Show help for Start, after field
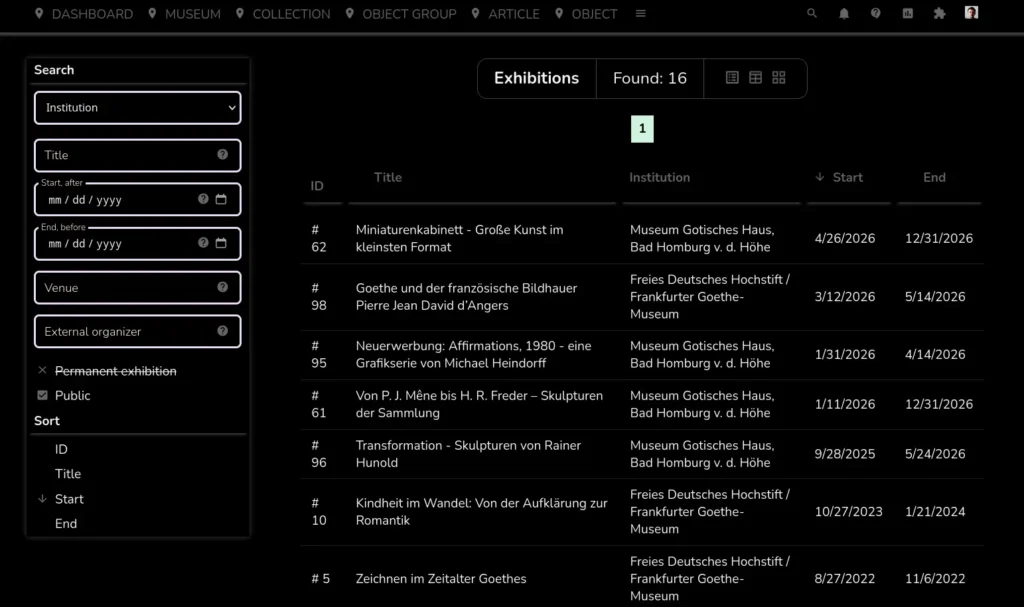Viewport: 1024px width, 607px height. (203, 199)
